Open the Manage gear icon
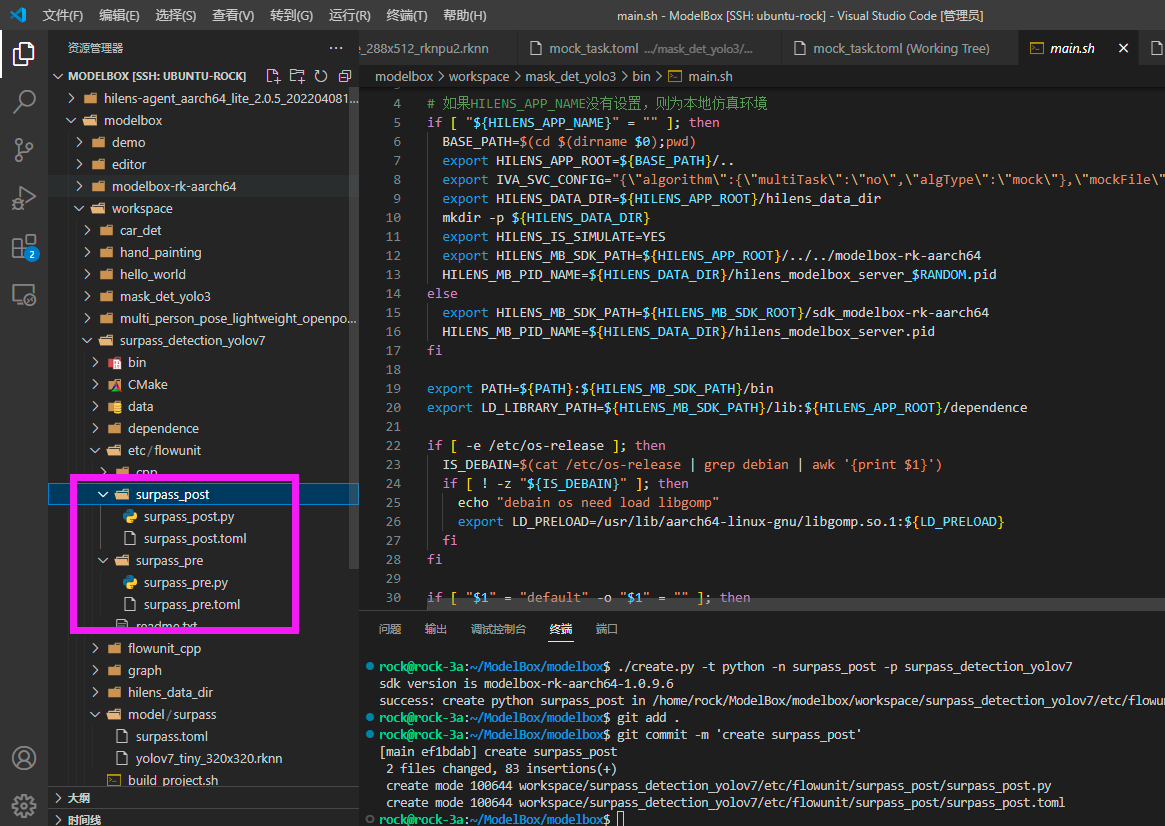The image size is (1165, 826). pos(24,804)
